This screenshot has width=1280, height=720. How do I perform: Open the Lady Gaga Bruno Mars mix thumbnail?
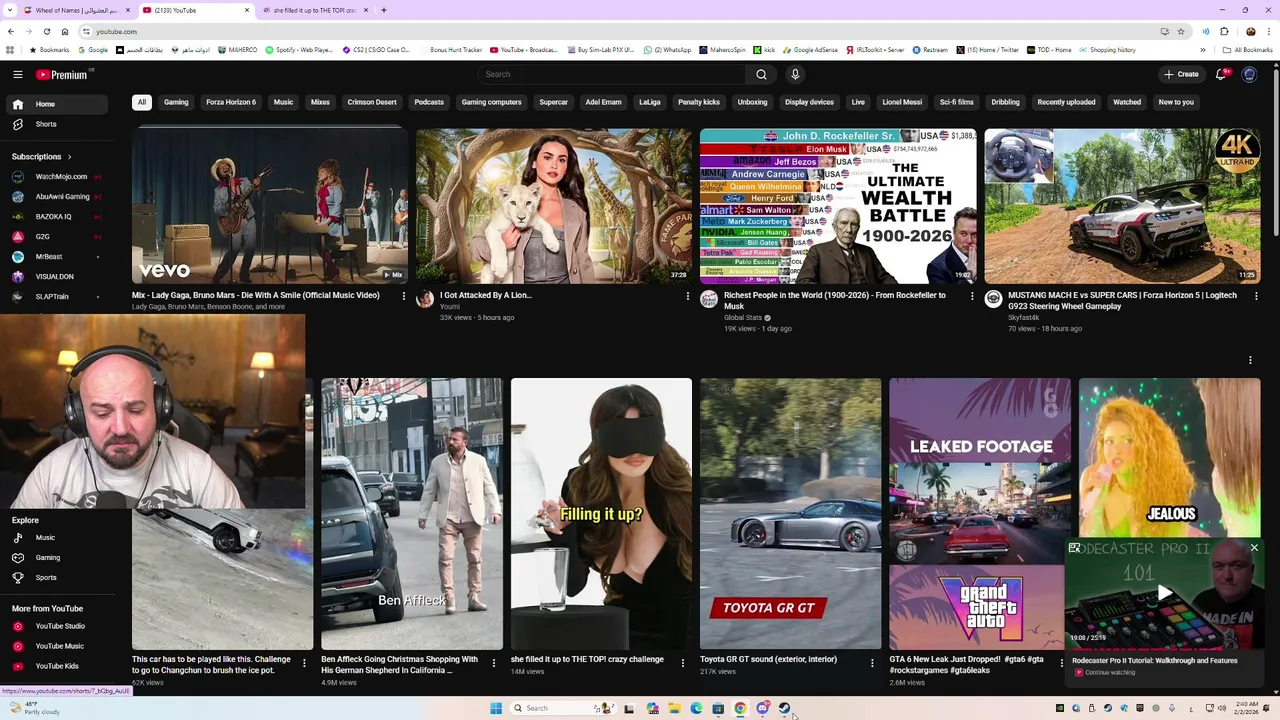pyautogui.click(x=270, y=206)
